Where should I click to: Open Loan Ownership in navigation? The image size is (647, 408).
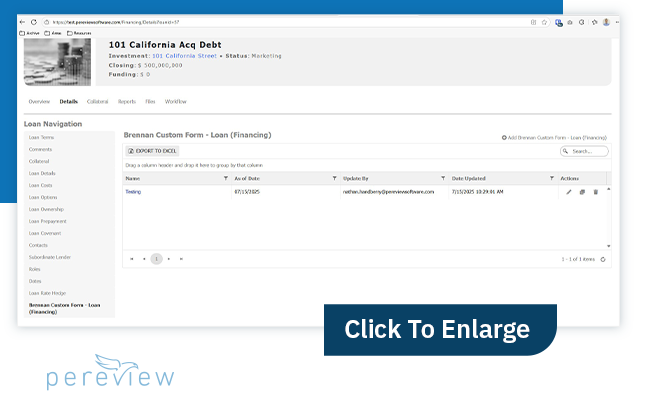46,209
